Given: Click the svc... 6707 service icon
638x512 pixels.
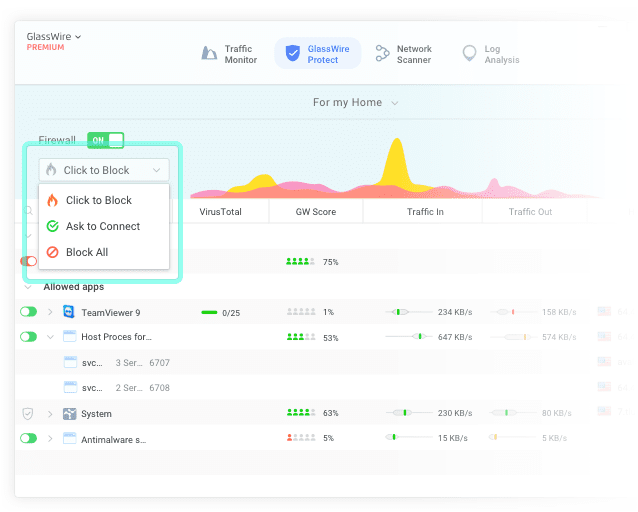Looking at the screenshot, I should click(x=70, y=362).
